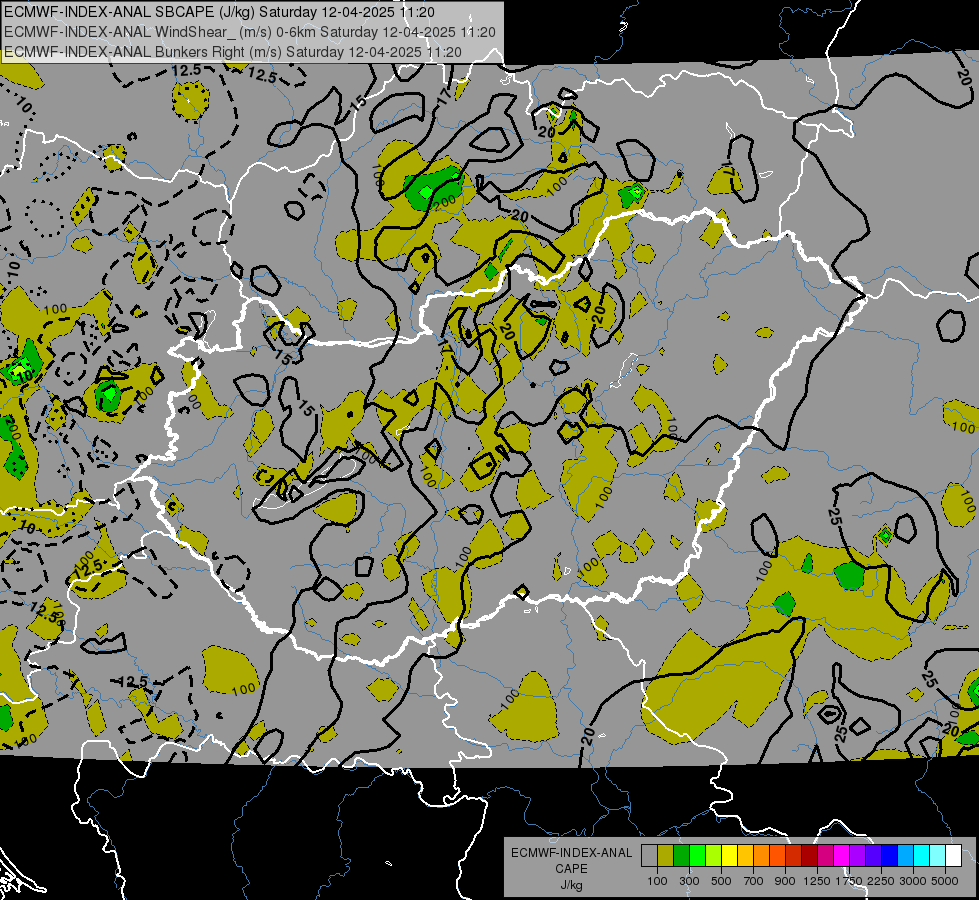Click the CAPE label in legend
Screen dimensions: 979x900
[571, 869]
